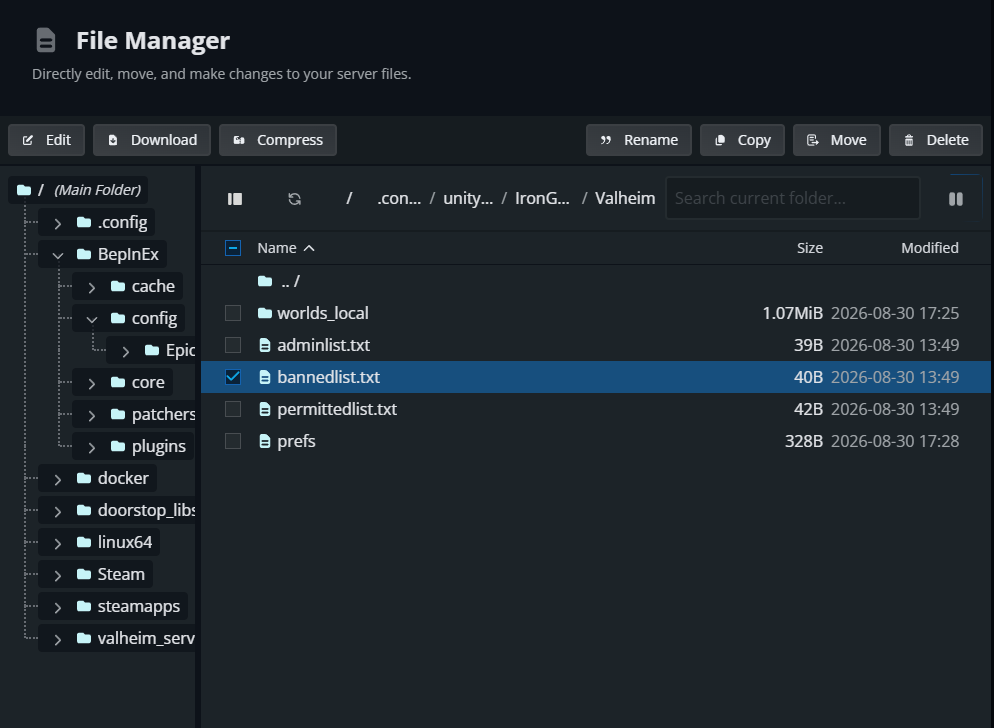
Task: Click the parent directory folder icon
Action: point(265,281)
